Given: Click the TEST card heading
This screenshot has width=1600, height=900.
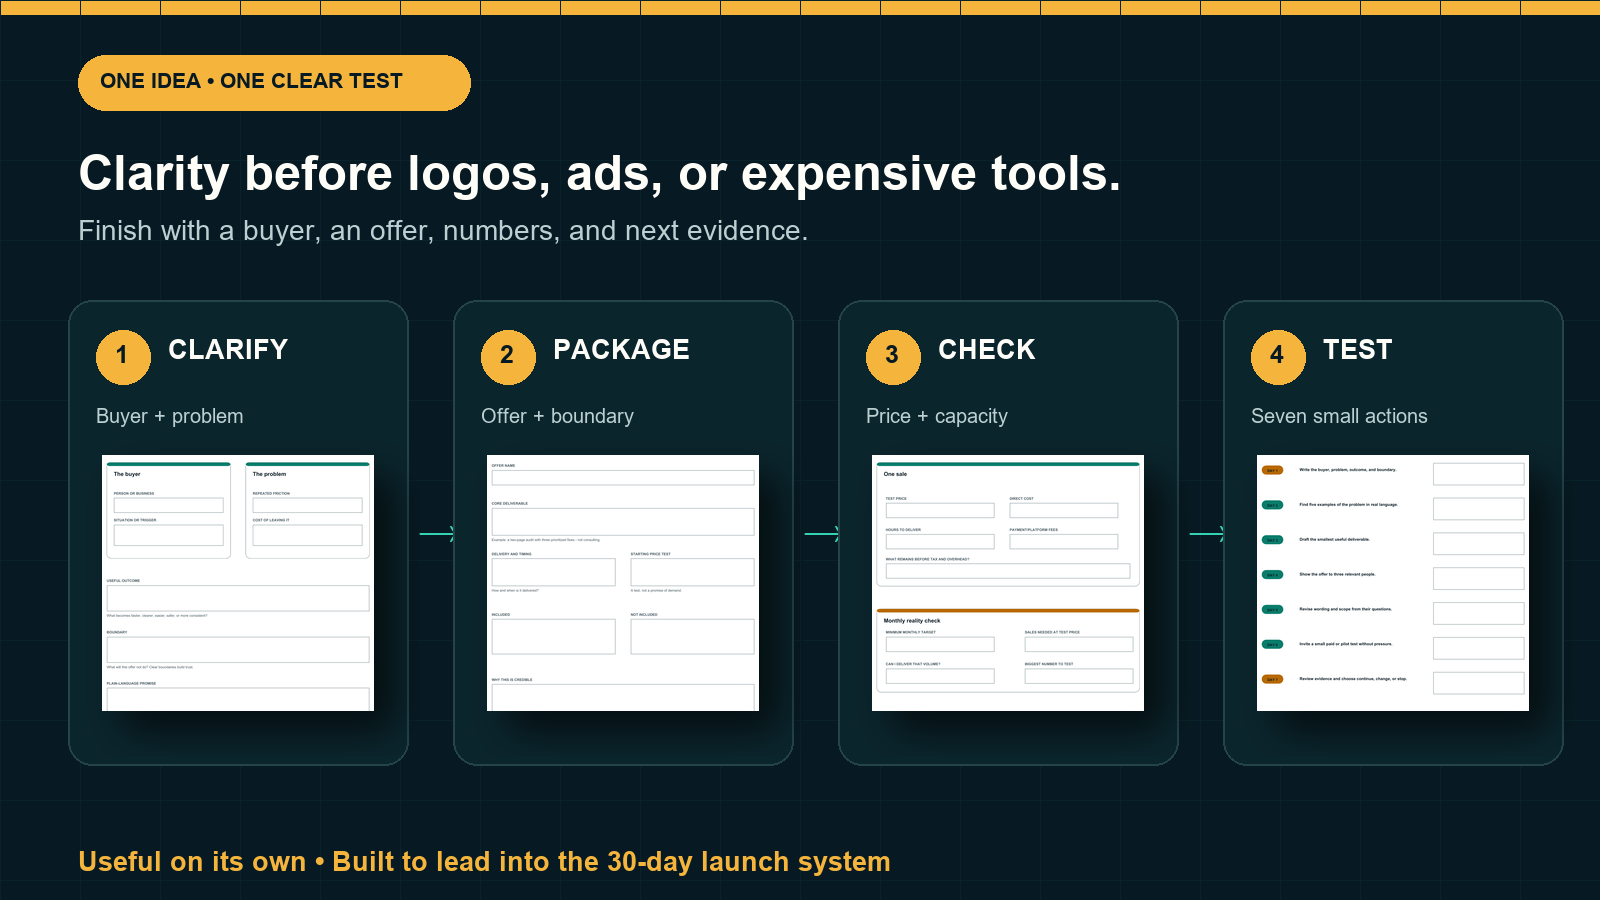Looking at the screenshot, I should coord(1357,350).
